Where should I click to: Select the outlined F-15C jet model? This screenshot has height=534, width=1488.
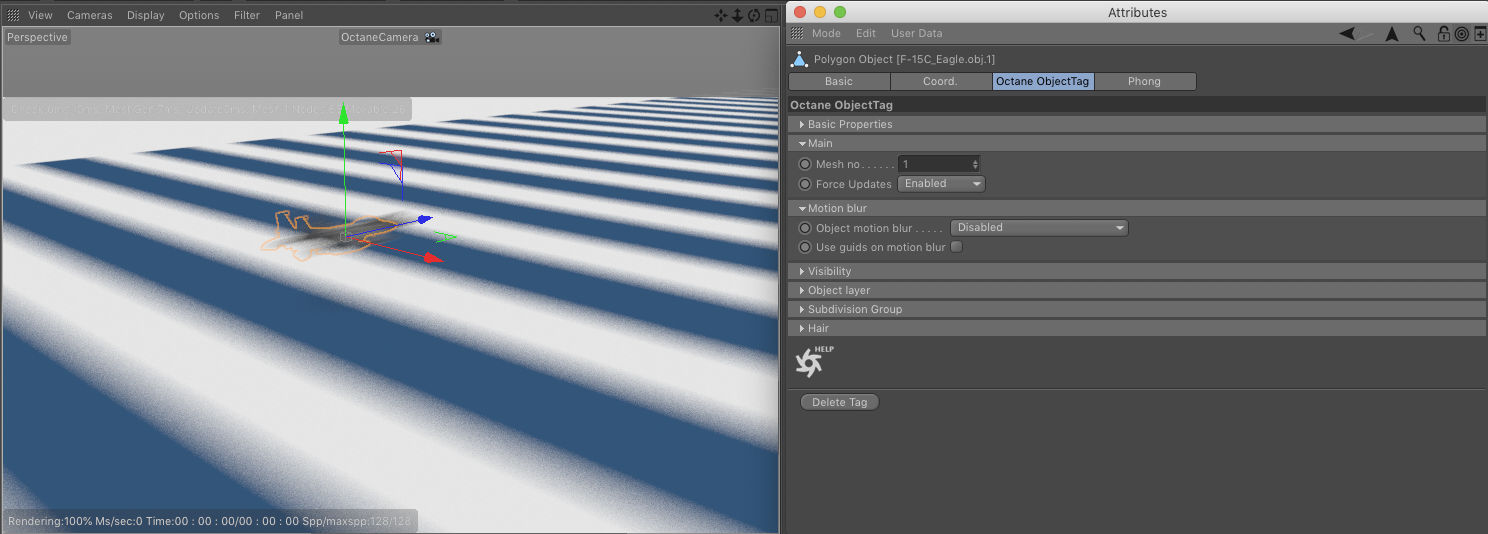(x=330, y=235)
